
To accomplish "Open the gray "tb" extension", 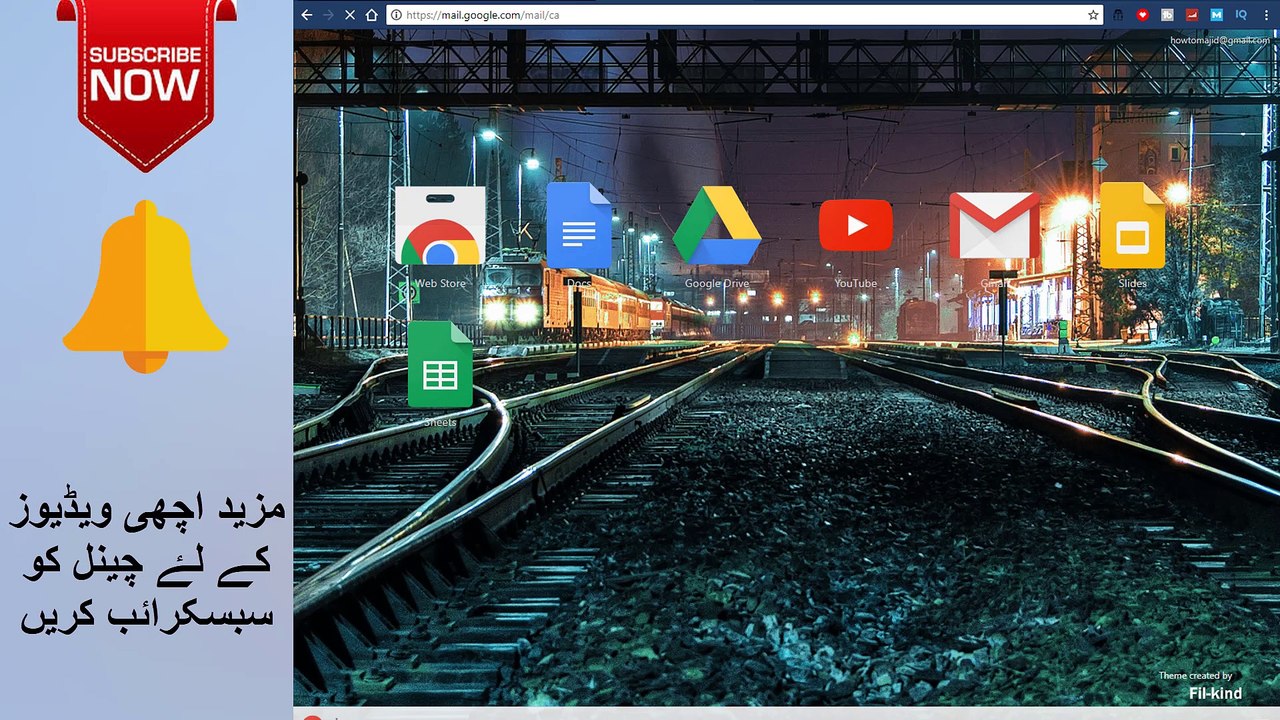I will point(1167,15).
